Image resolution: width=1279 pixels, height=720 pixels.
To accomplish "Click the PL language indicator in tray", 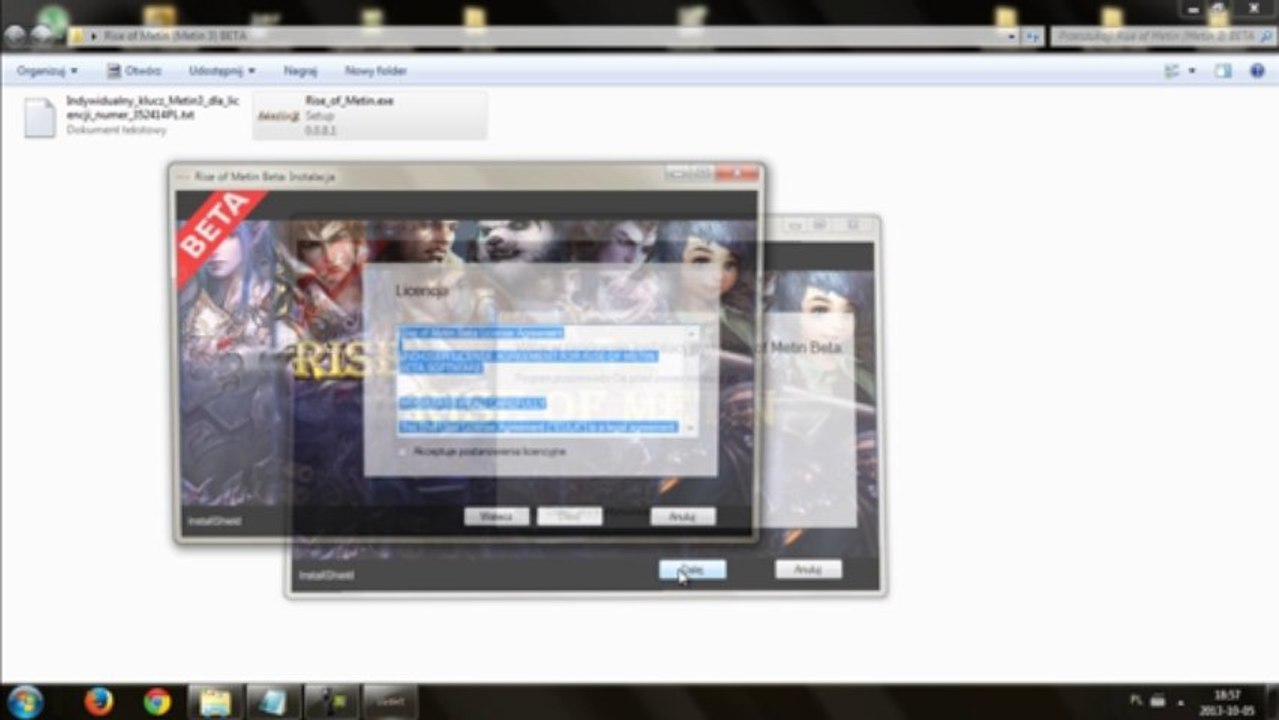I will (x=1137, y=700).
